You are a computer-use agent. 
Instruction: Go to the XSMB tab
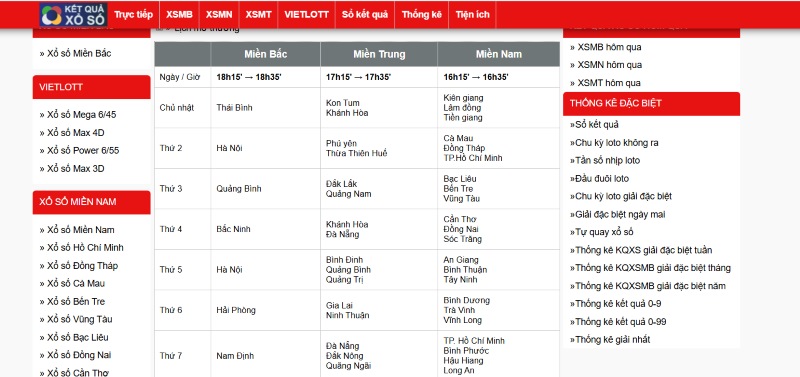(179, 15)
